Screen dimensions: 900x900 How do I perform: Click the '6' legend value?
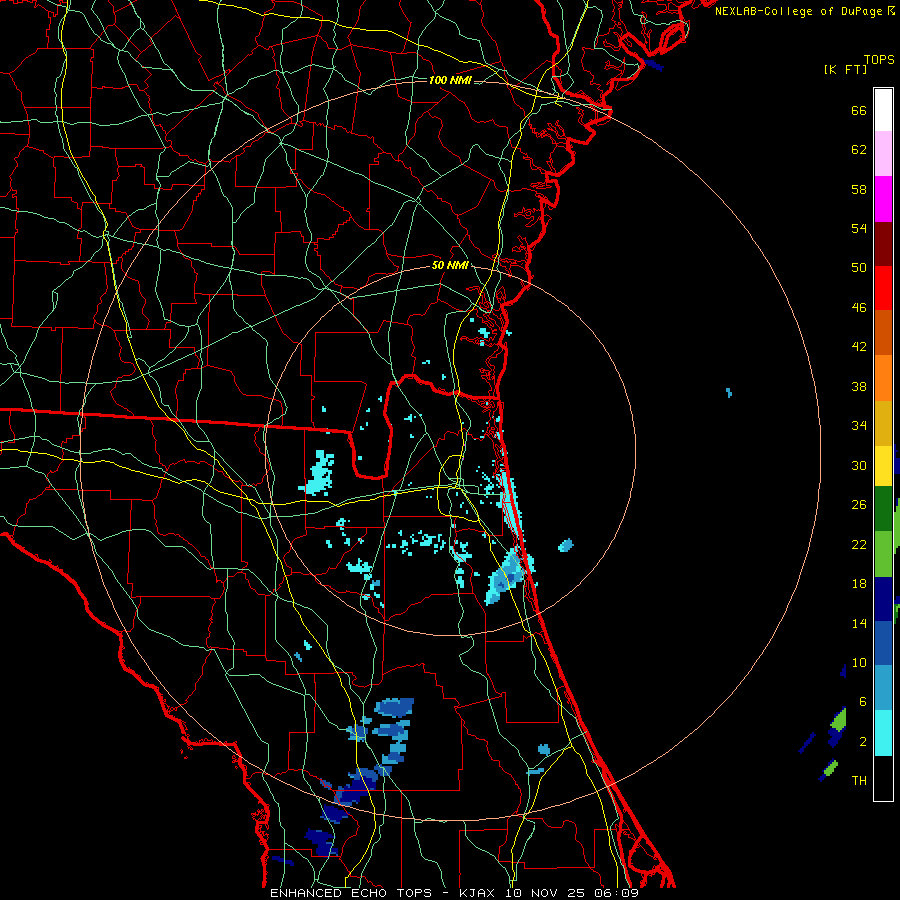(x=863, y=701)
